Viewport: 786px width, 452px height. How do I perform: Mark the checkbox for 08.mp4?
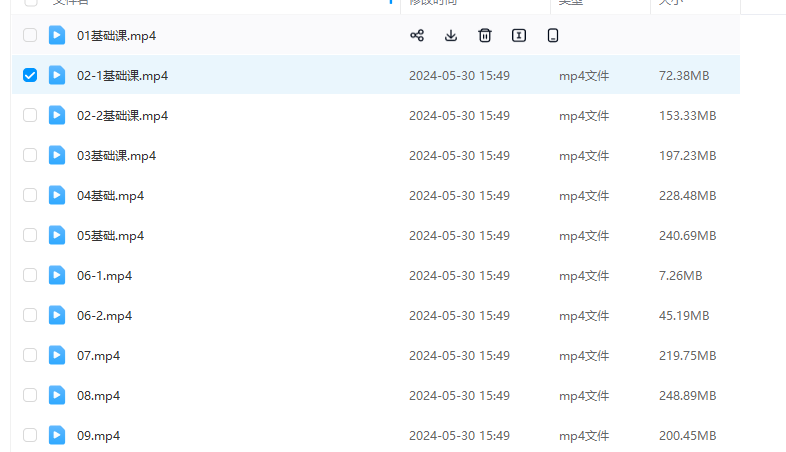[30, 396]
